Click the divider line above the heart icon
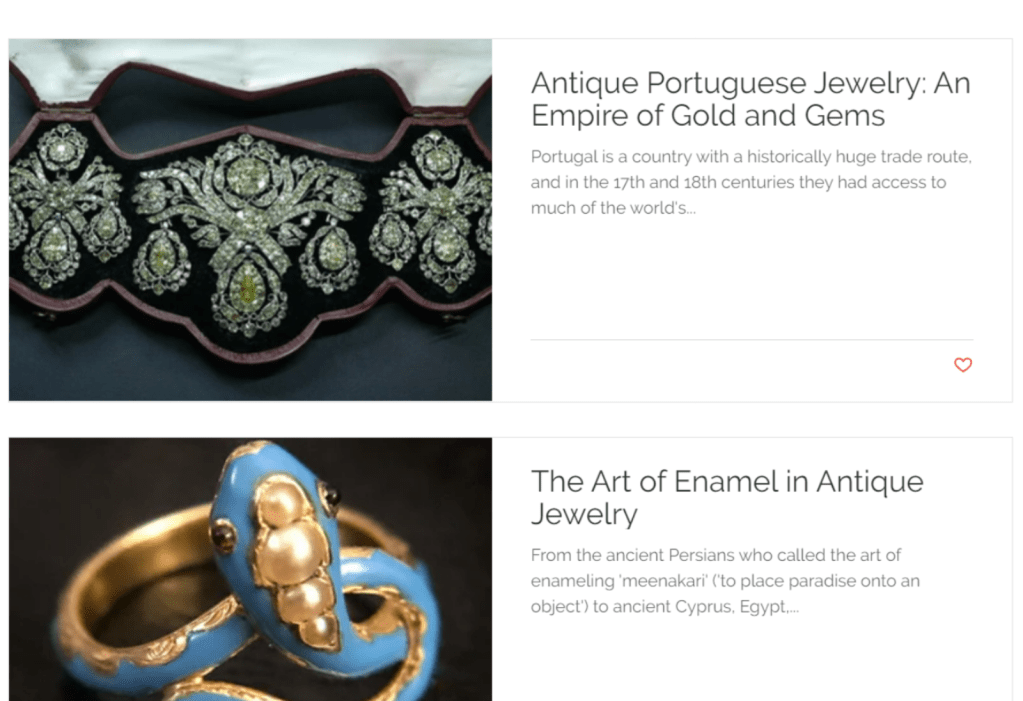This screenshot has height=701, width=1023. coord(752,339)
